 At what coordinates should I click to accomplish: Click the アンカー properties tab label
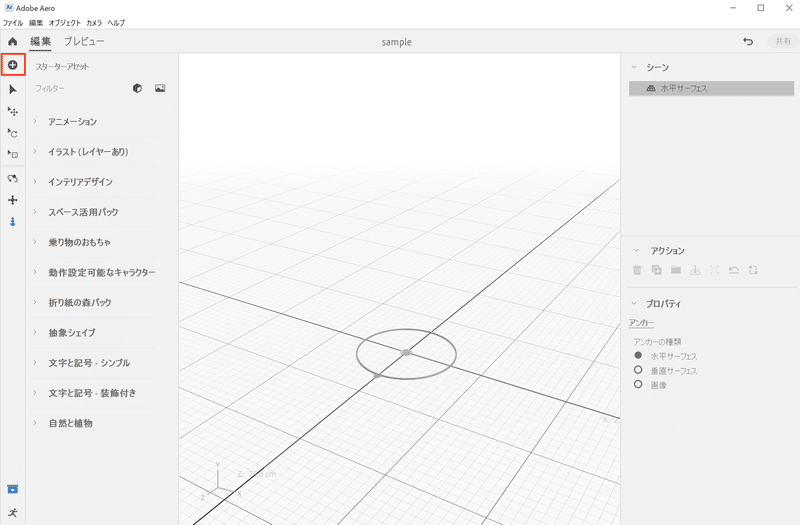click(x=641, y=322)
